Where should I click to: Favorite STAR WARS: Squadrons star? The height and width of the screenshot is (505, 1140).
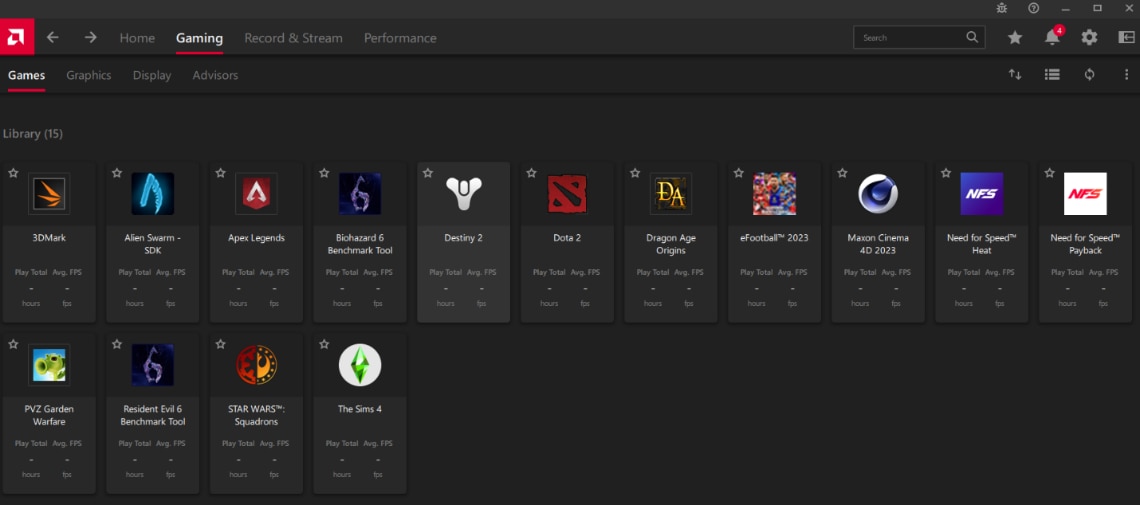pos(220,344)
